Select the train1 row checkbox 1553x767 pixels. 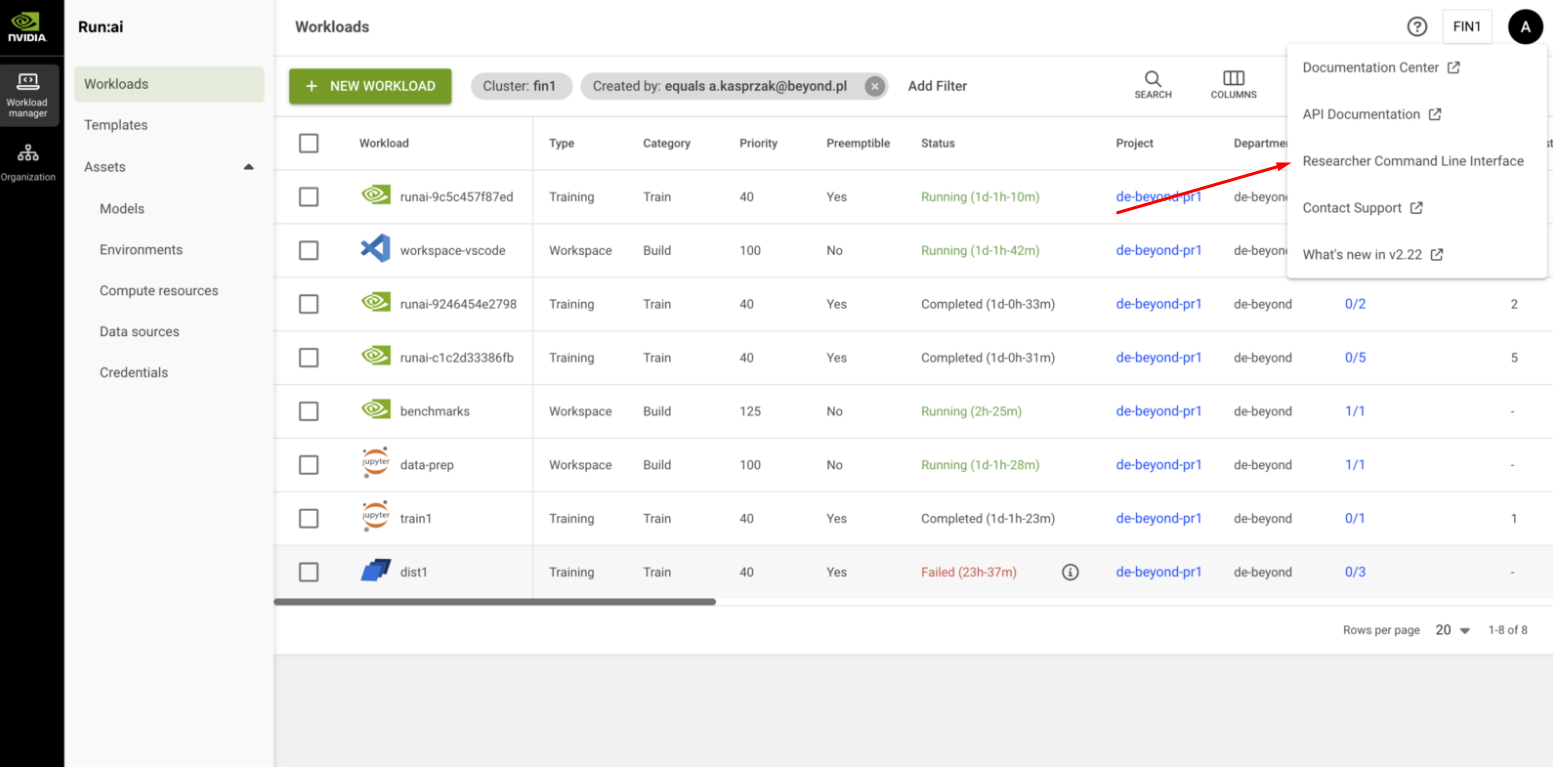click(x=309, y=518)
